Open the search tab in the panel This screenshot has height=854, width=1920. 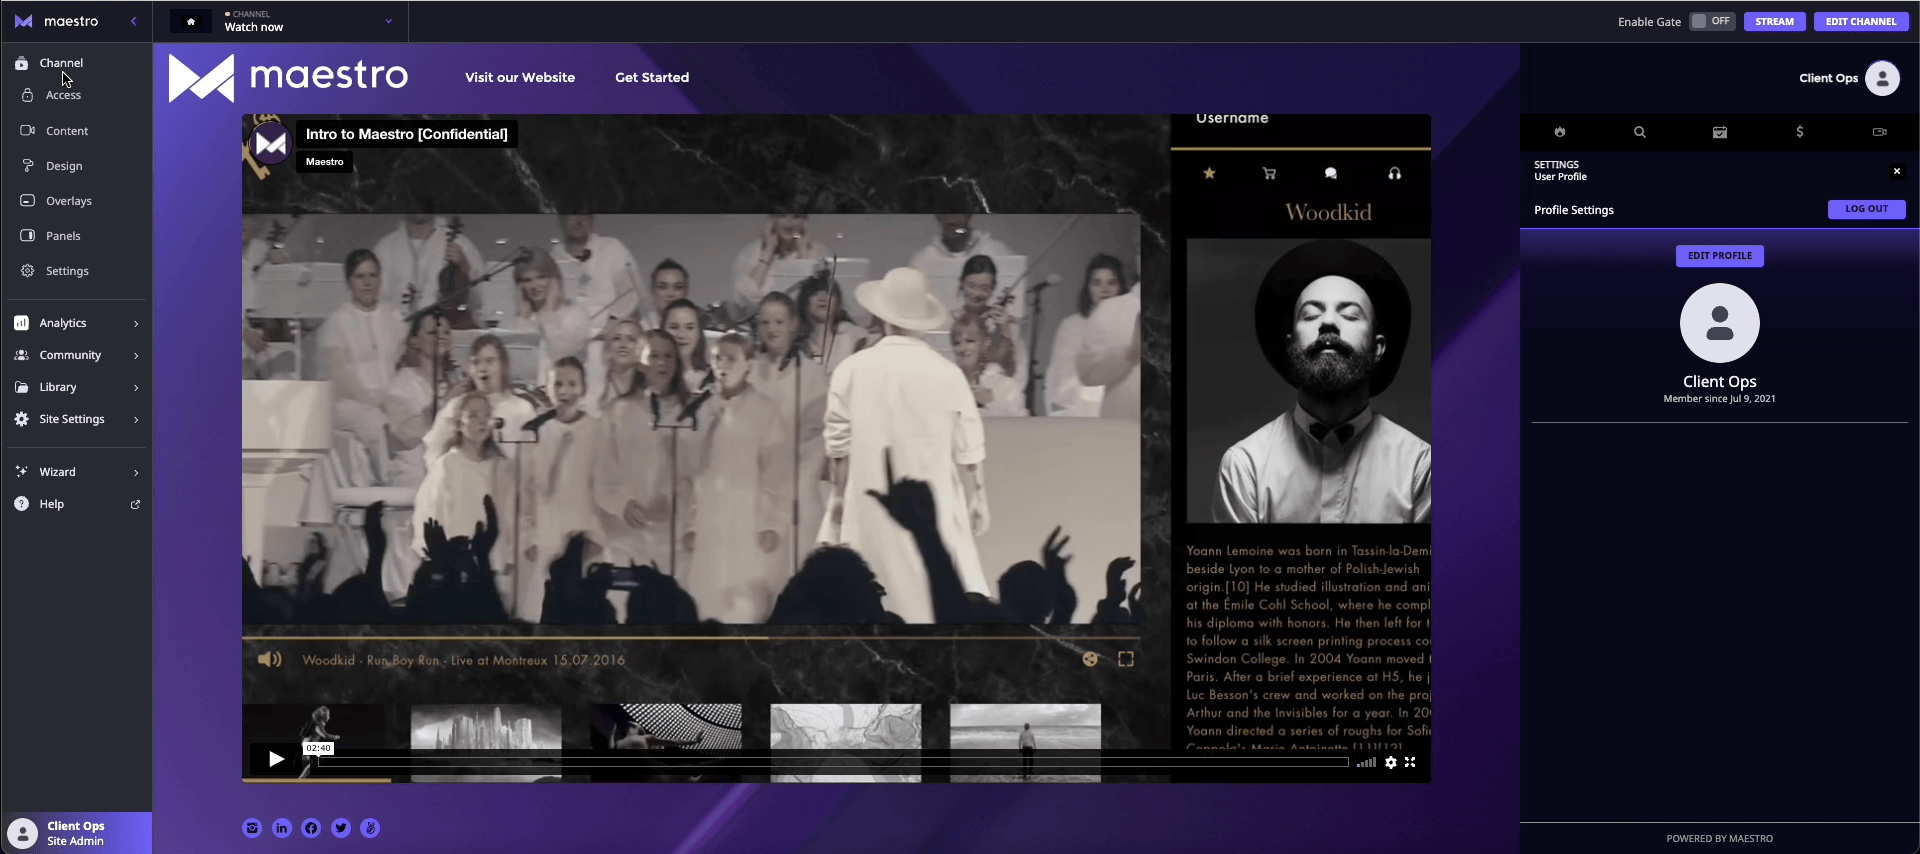pos(1640,132)
